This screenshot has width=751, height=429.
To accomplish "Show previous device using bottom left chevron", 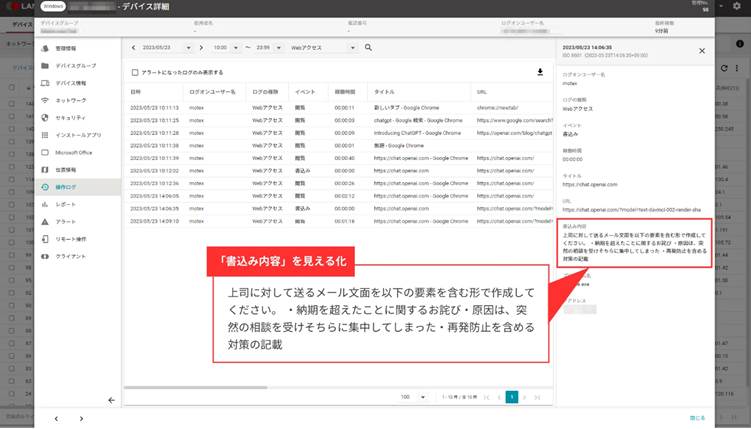I will pos(56,418).
